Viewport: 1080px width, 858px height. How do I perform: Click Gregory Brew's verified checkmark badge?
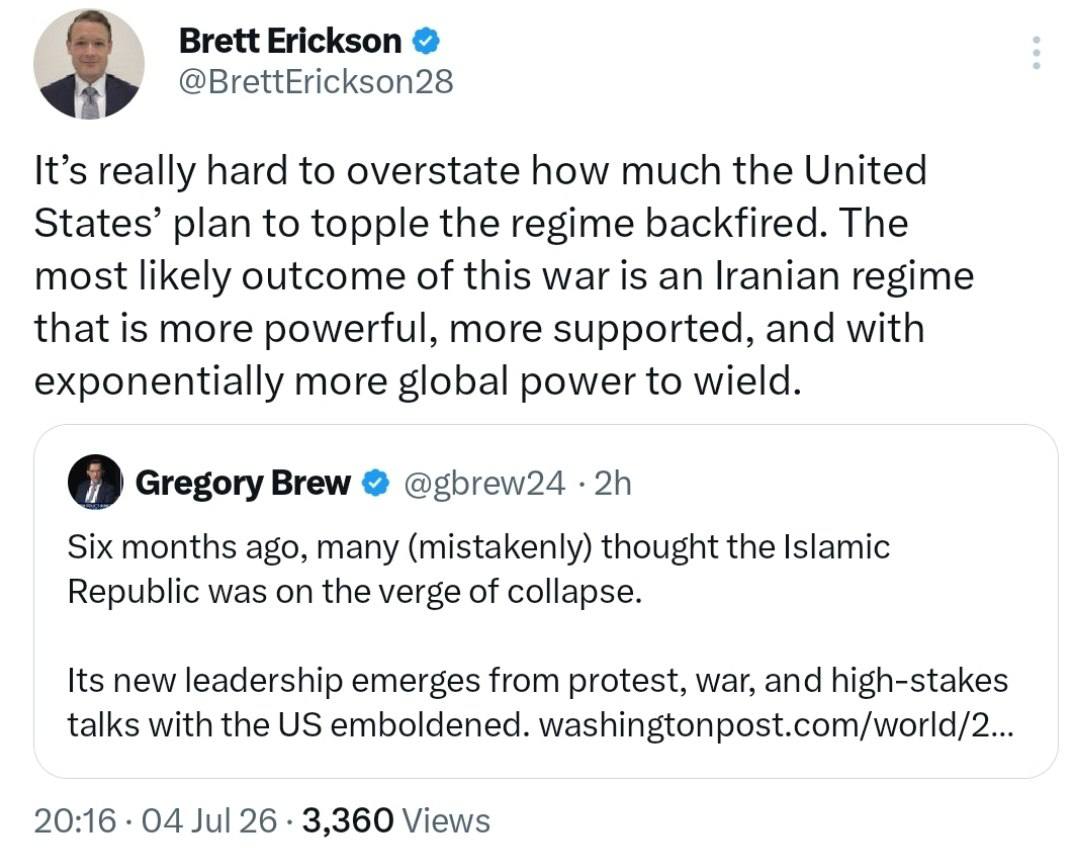point(375,483)
